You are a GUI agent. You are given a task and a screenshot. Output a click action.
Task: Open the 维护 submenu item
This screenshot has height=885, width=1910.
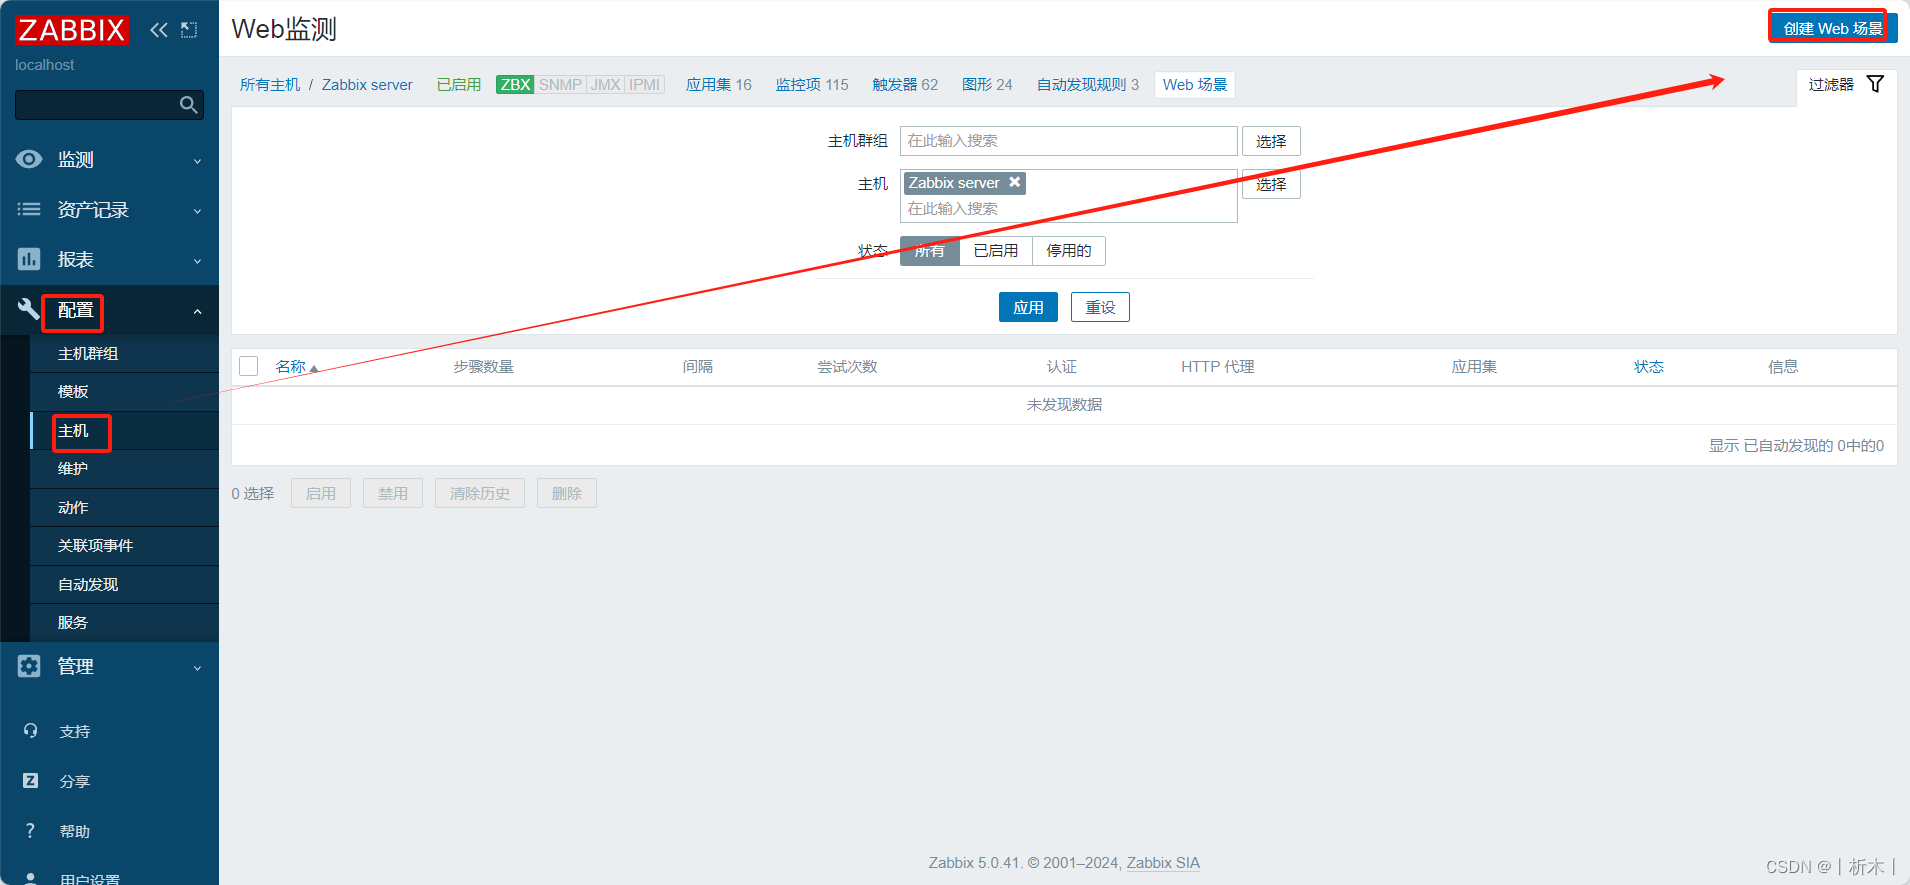(x=124, y=469)
